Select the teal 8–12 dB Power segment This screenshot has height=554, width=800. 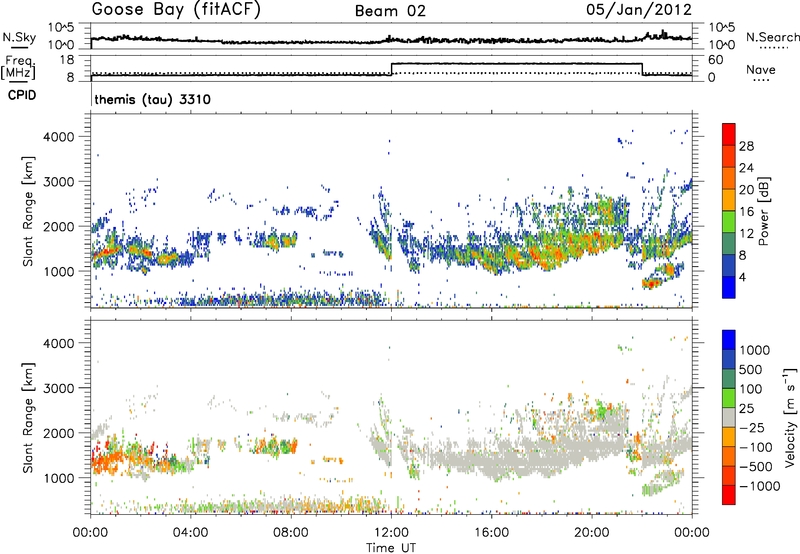729,244
